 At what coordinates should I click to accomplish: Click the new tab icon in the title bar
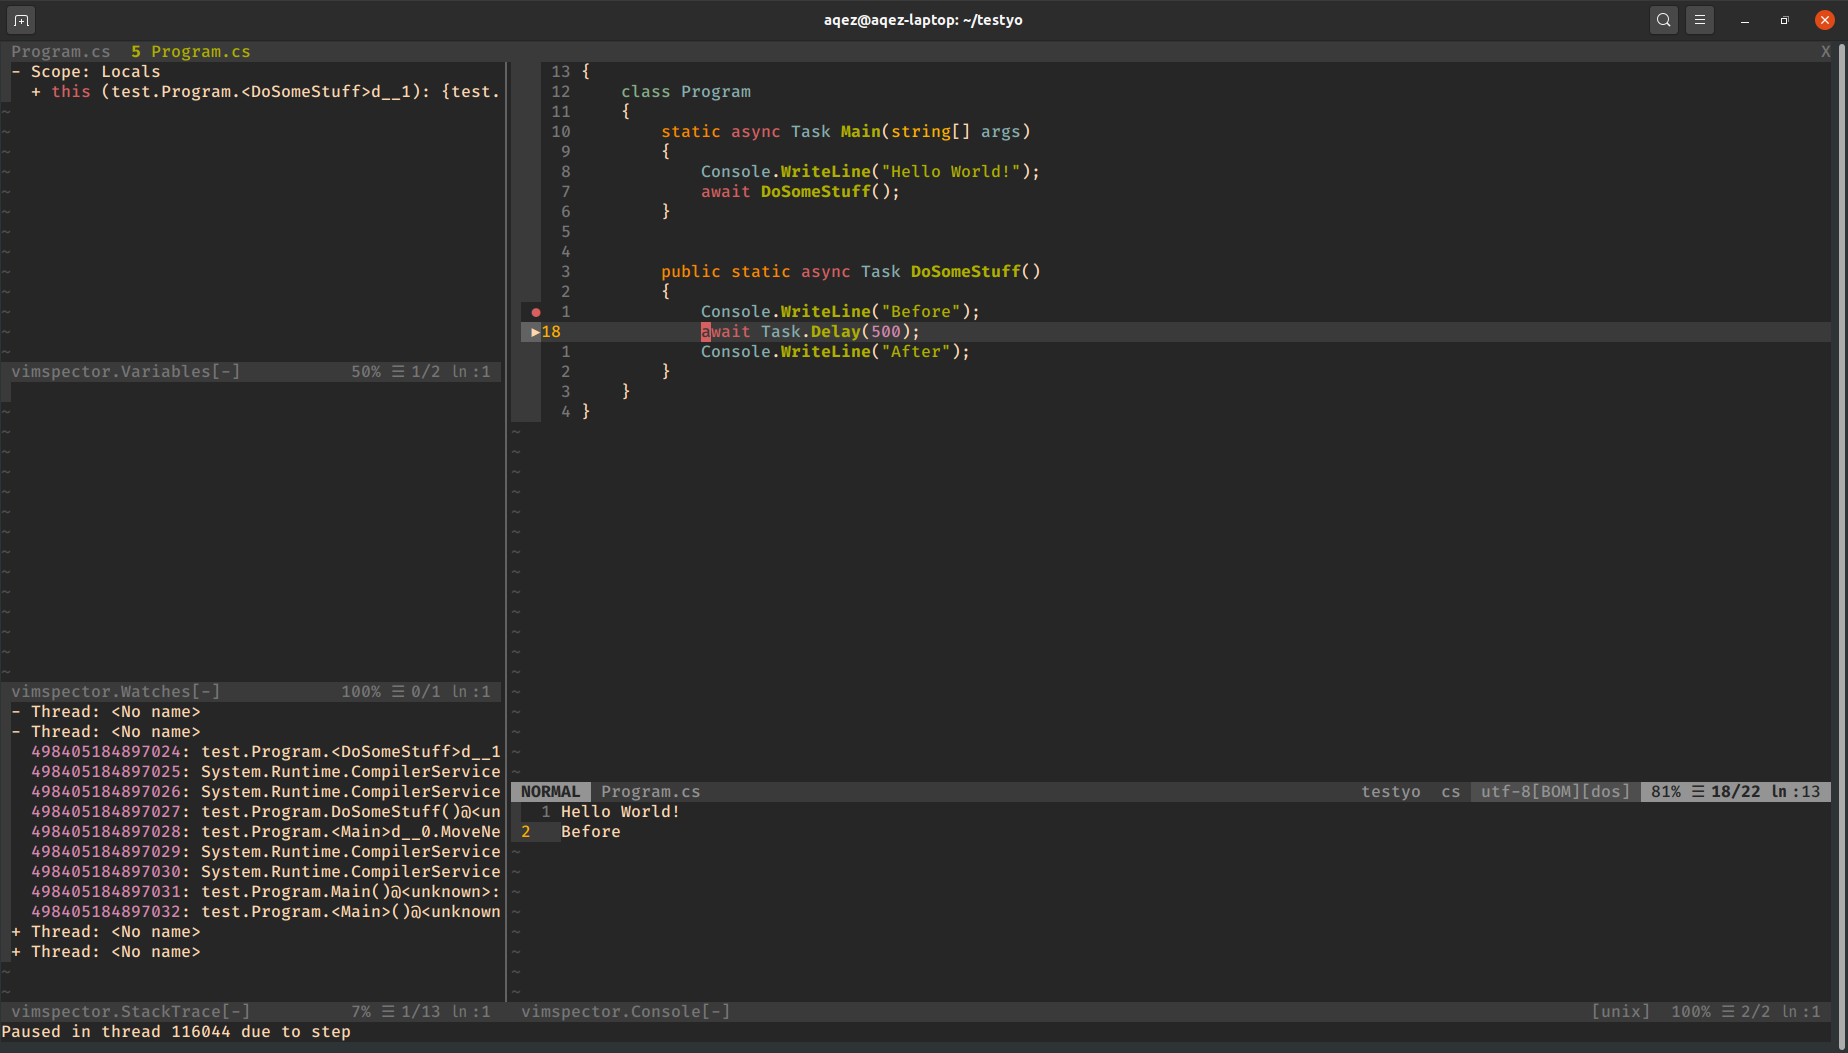pos(21,20)
